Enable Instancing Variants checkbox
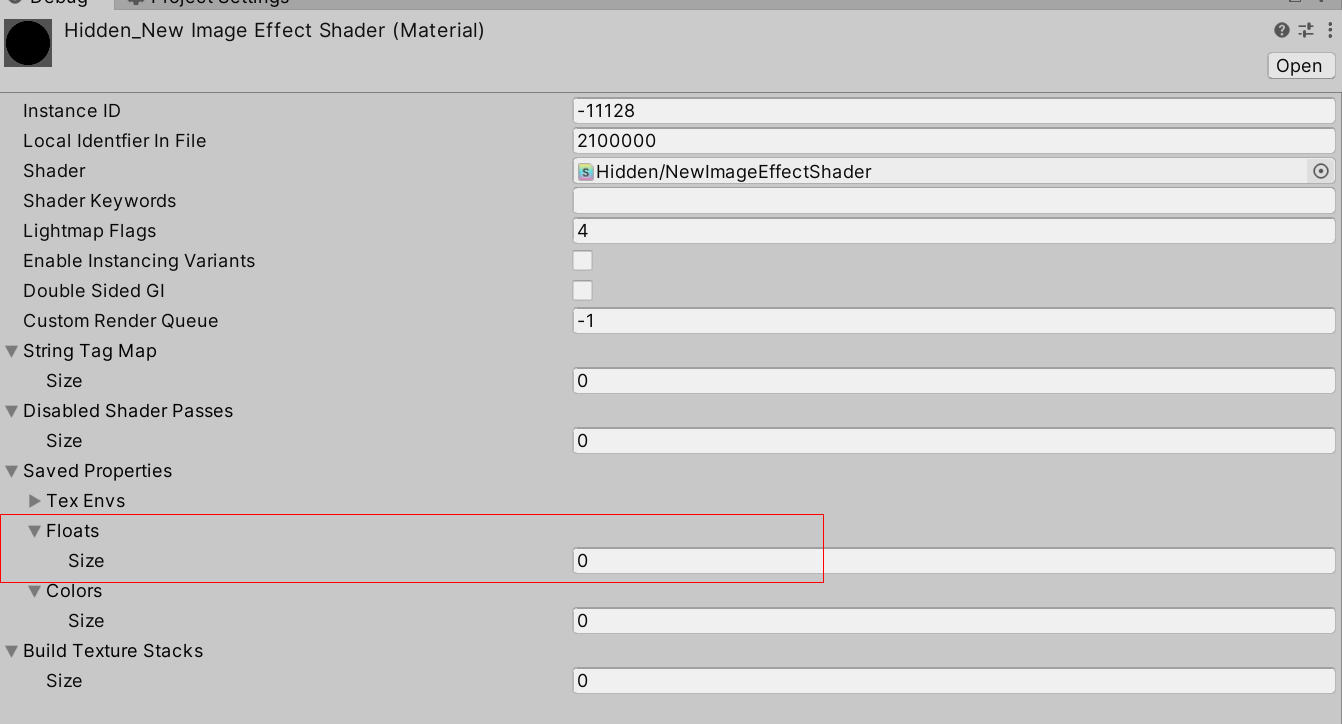The image size is (1342, 724). (x=582, y=260)
